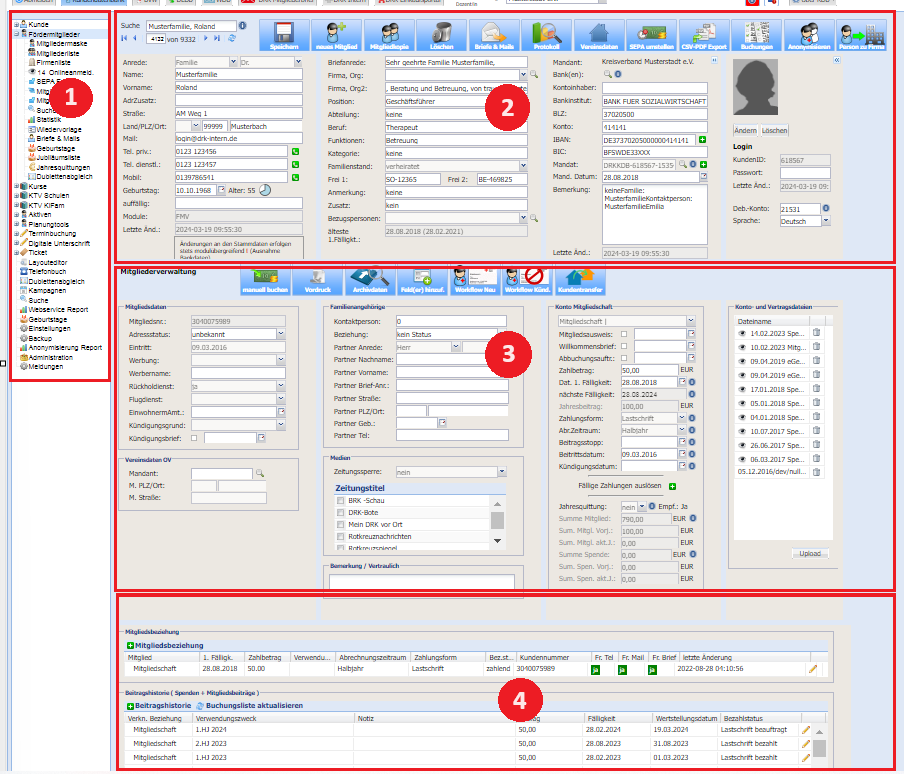Click the Upload button
This screenshot has width=904, height=774.
[811, 553]
